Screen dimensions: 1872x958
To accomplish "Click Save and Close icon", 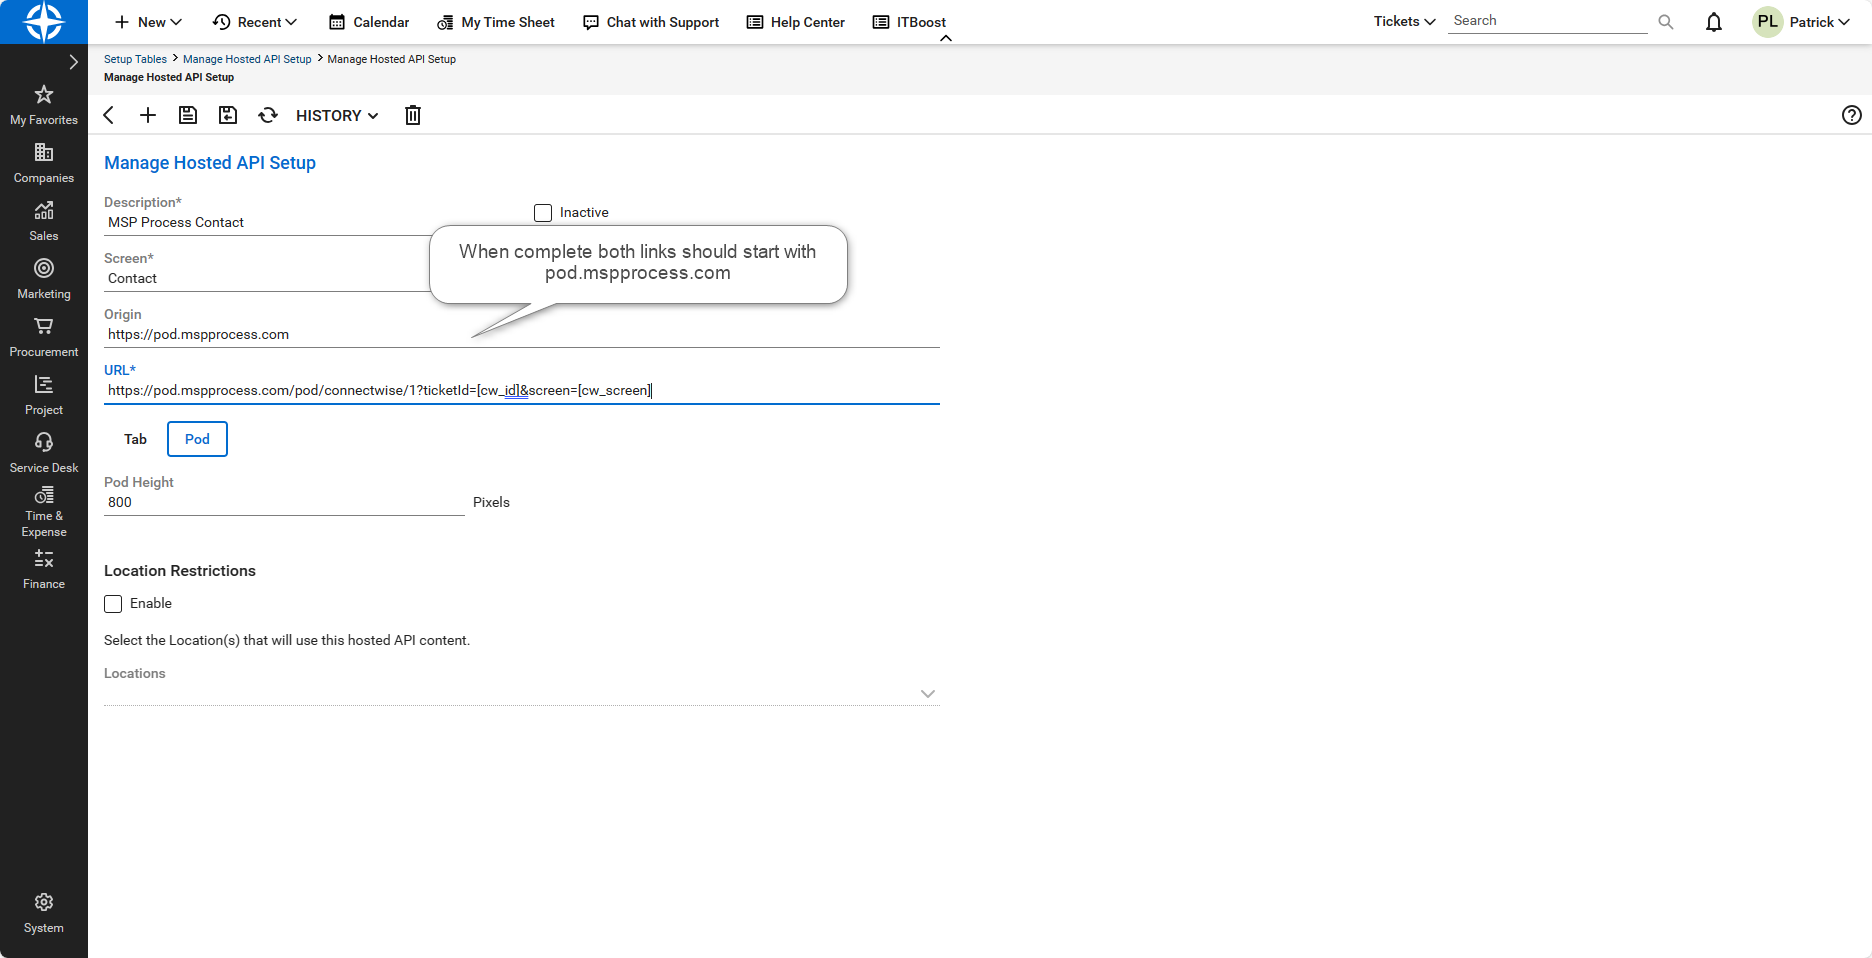I will pos(228,115).
